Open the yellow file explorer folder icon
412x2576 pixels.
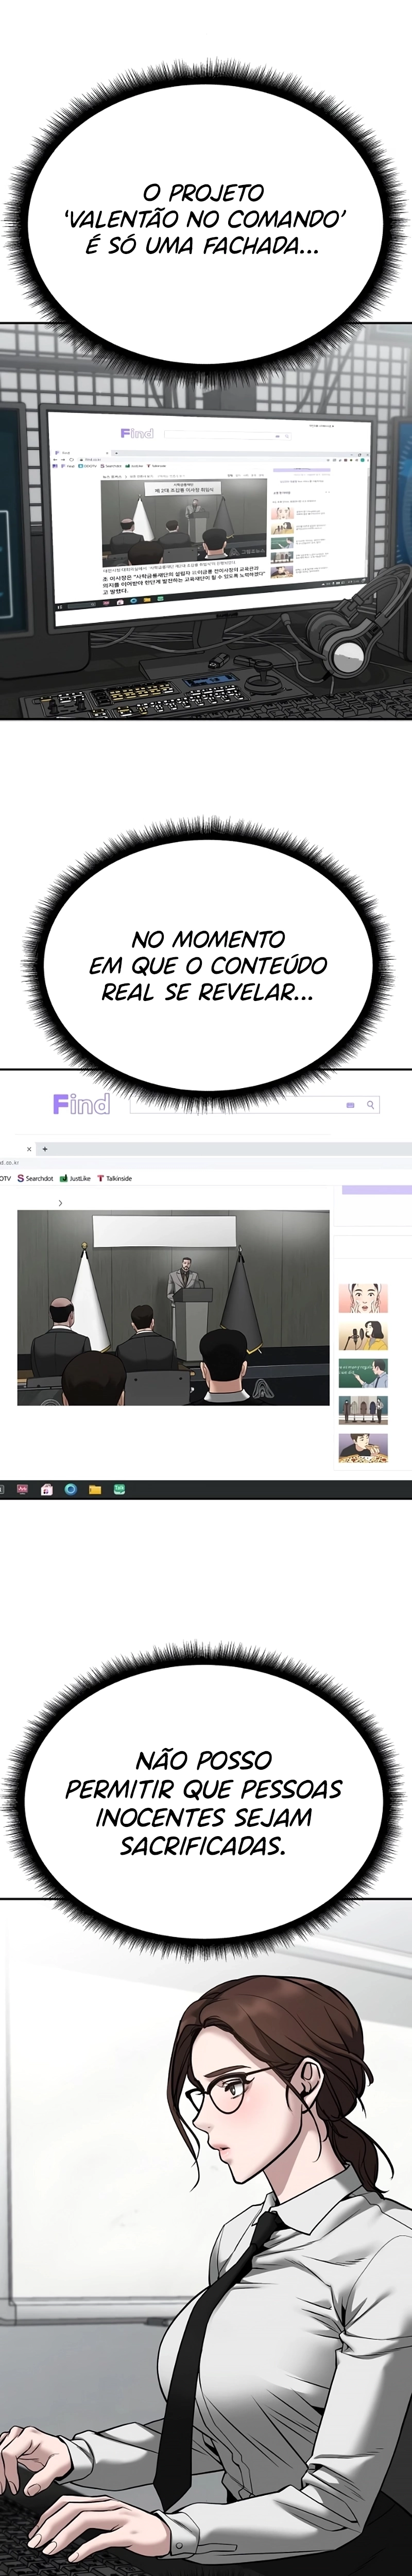95,1489
